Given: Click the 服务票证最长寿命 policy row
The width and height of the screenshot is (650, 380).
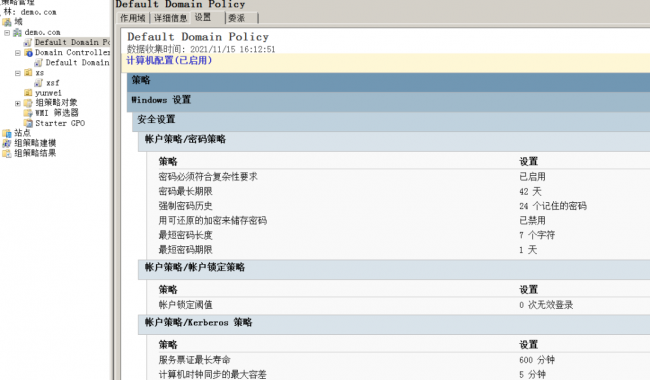Looking at the screenshot, I should pos(398,360).
